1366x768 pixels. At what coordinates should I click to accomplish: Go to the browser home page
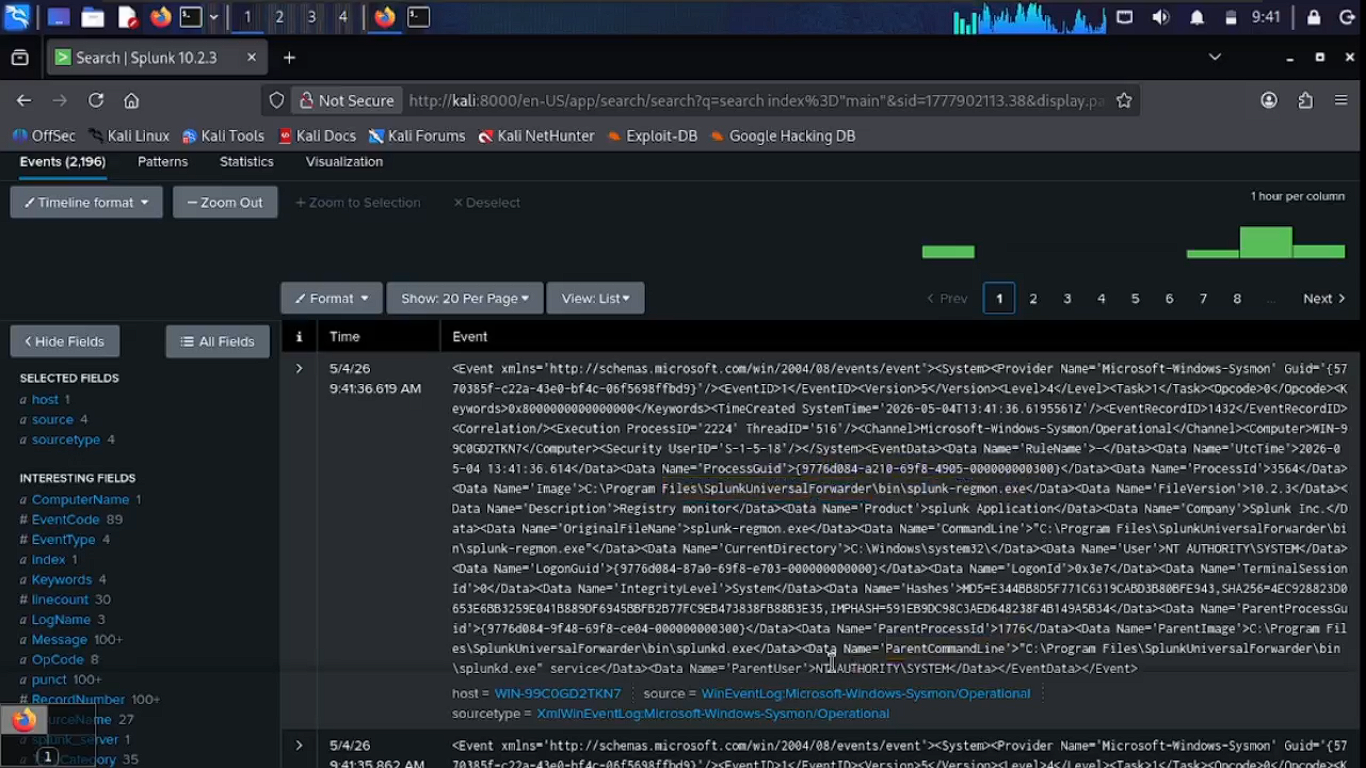point(131,100)
